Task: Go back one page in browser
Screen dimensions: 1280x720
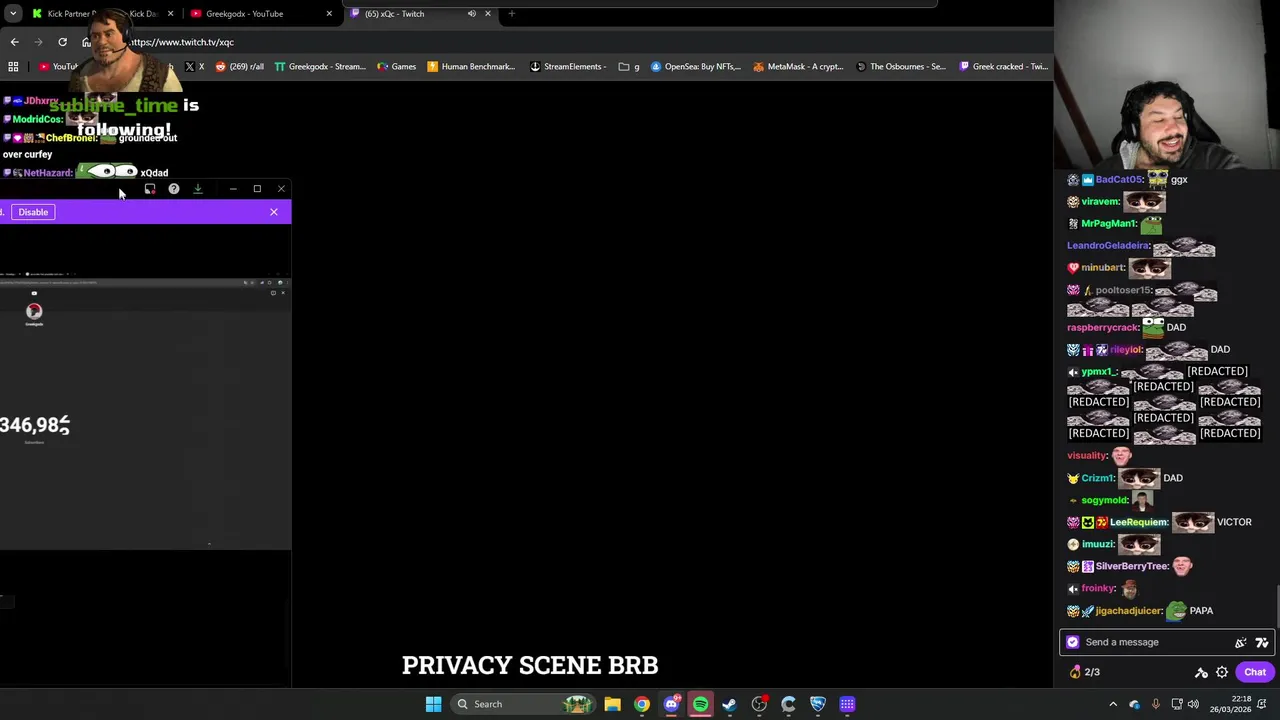Action: [x=14, y=42]
